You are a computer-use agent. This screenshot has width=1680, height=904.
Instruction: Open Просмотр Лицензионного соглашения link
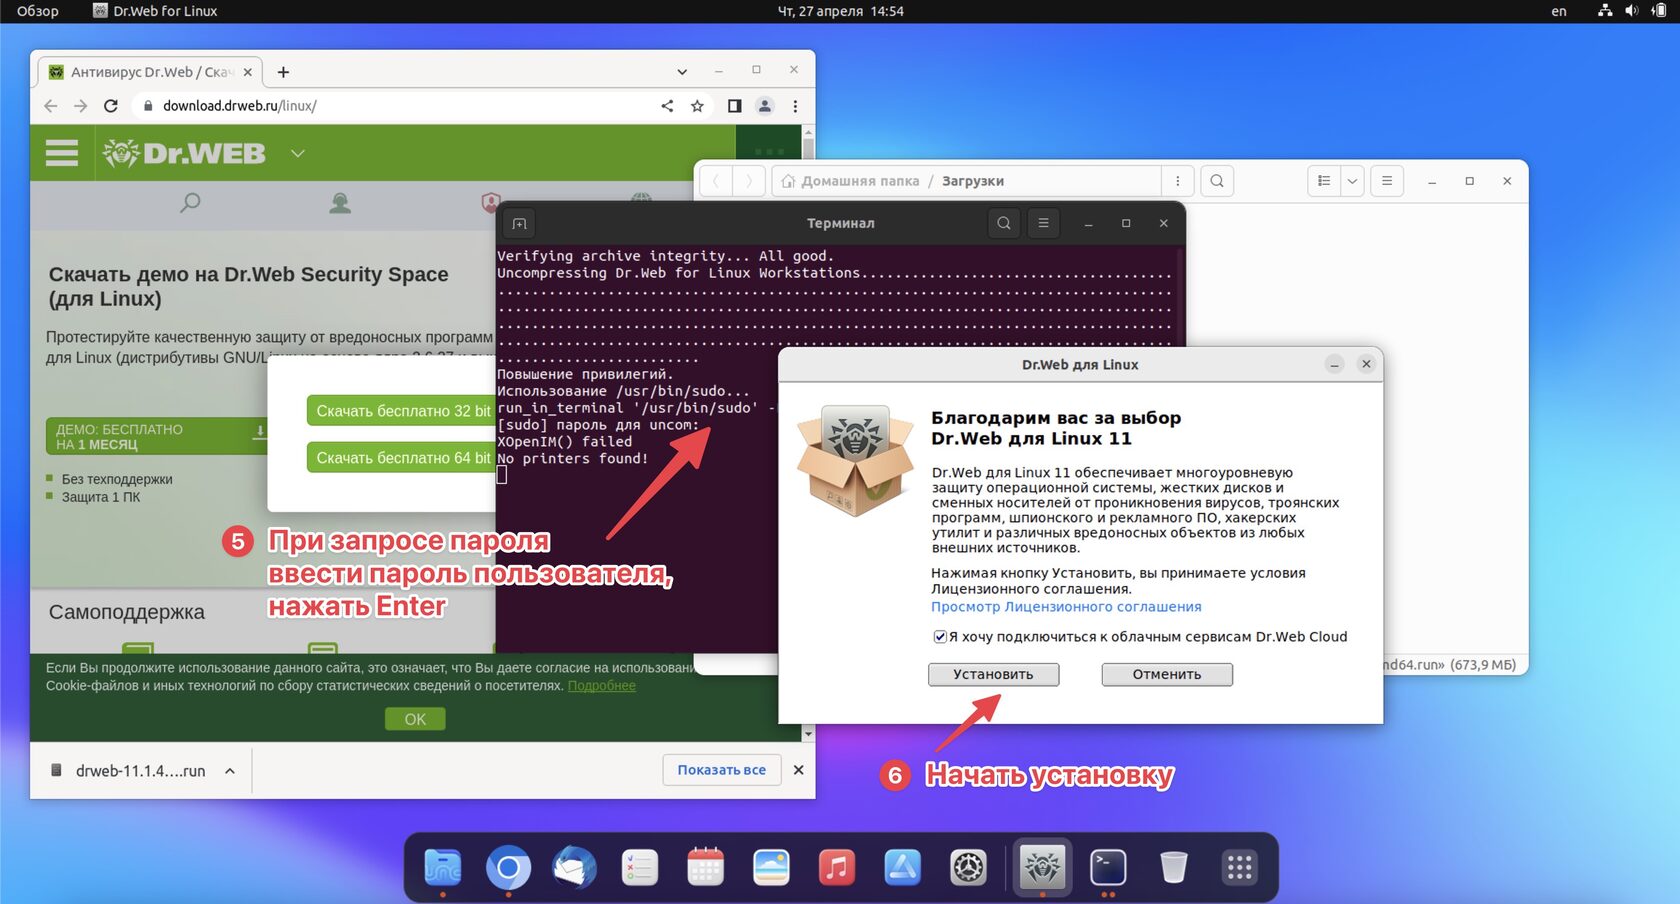[x=1066, y=607]
